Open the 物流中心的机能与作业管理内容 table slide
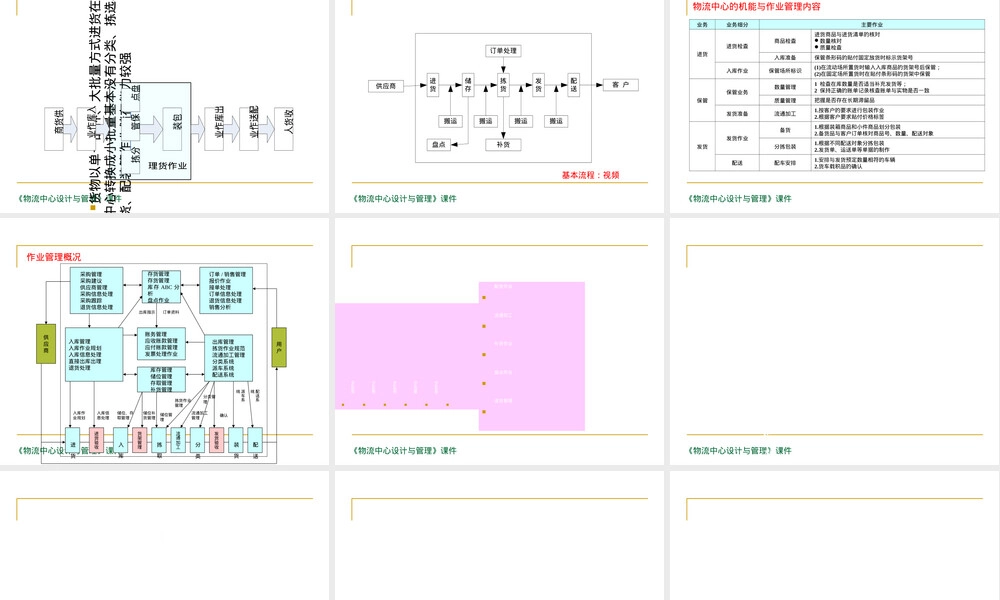 pos(835,106)
